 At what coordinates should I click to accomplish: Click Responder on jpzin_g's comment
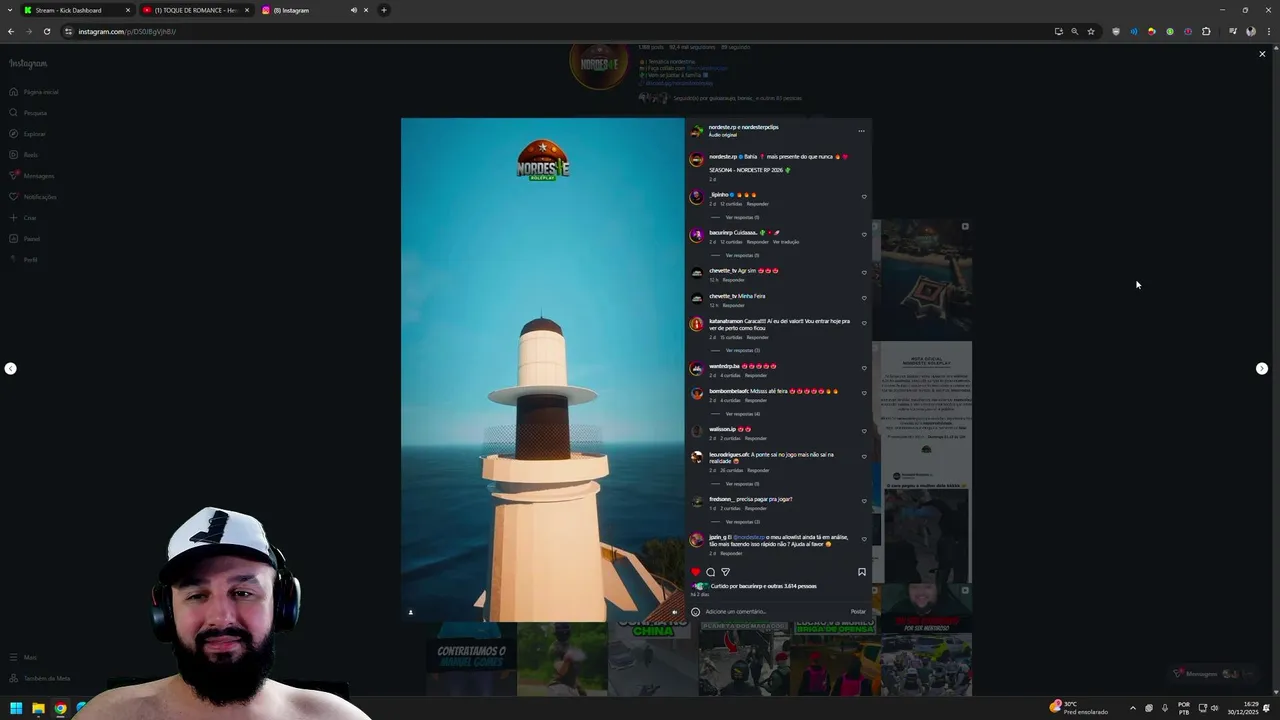pyautogui.click(x=731, y=553)
